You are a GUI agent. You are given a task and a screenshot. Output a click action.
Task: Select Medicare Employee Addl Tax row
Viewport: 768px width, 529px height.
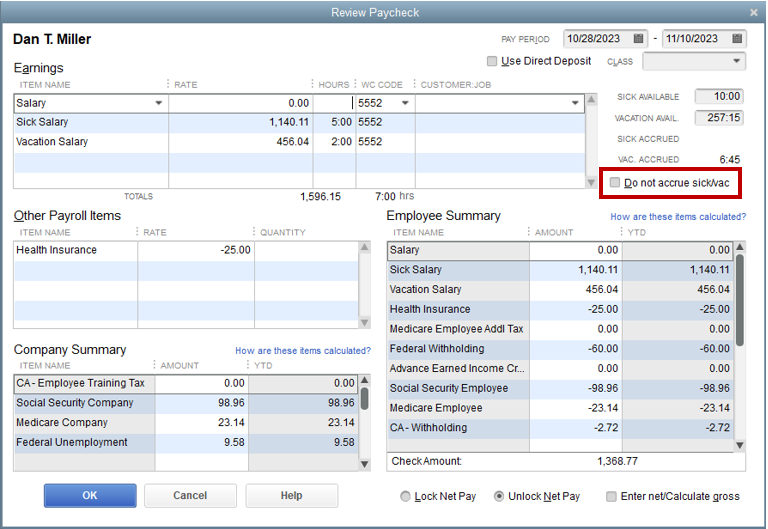tap(560, 329)
